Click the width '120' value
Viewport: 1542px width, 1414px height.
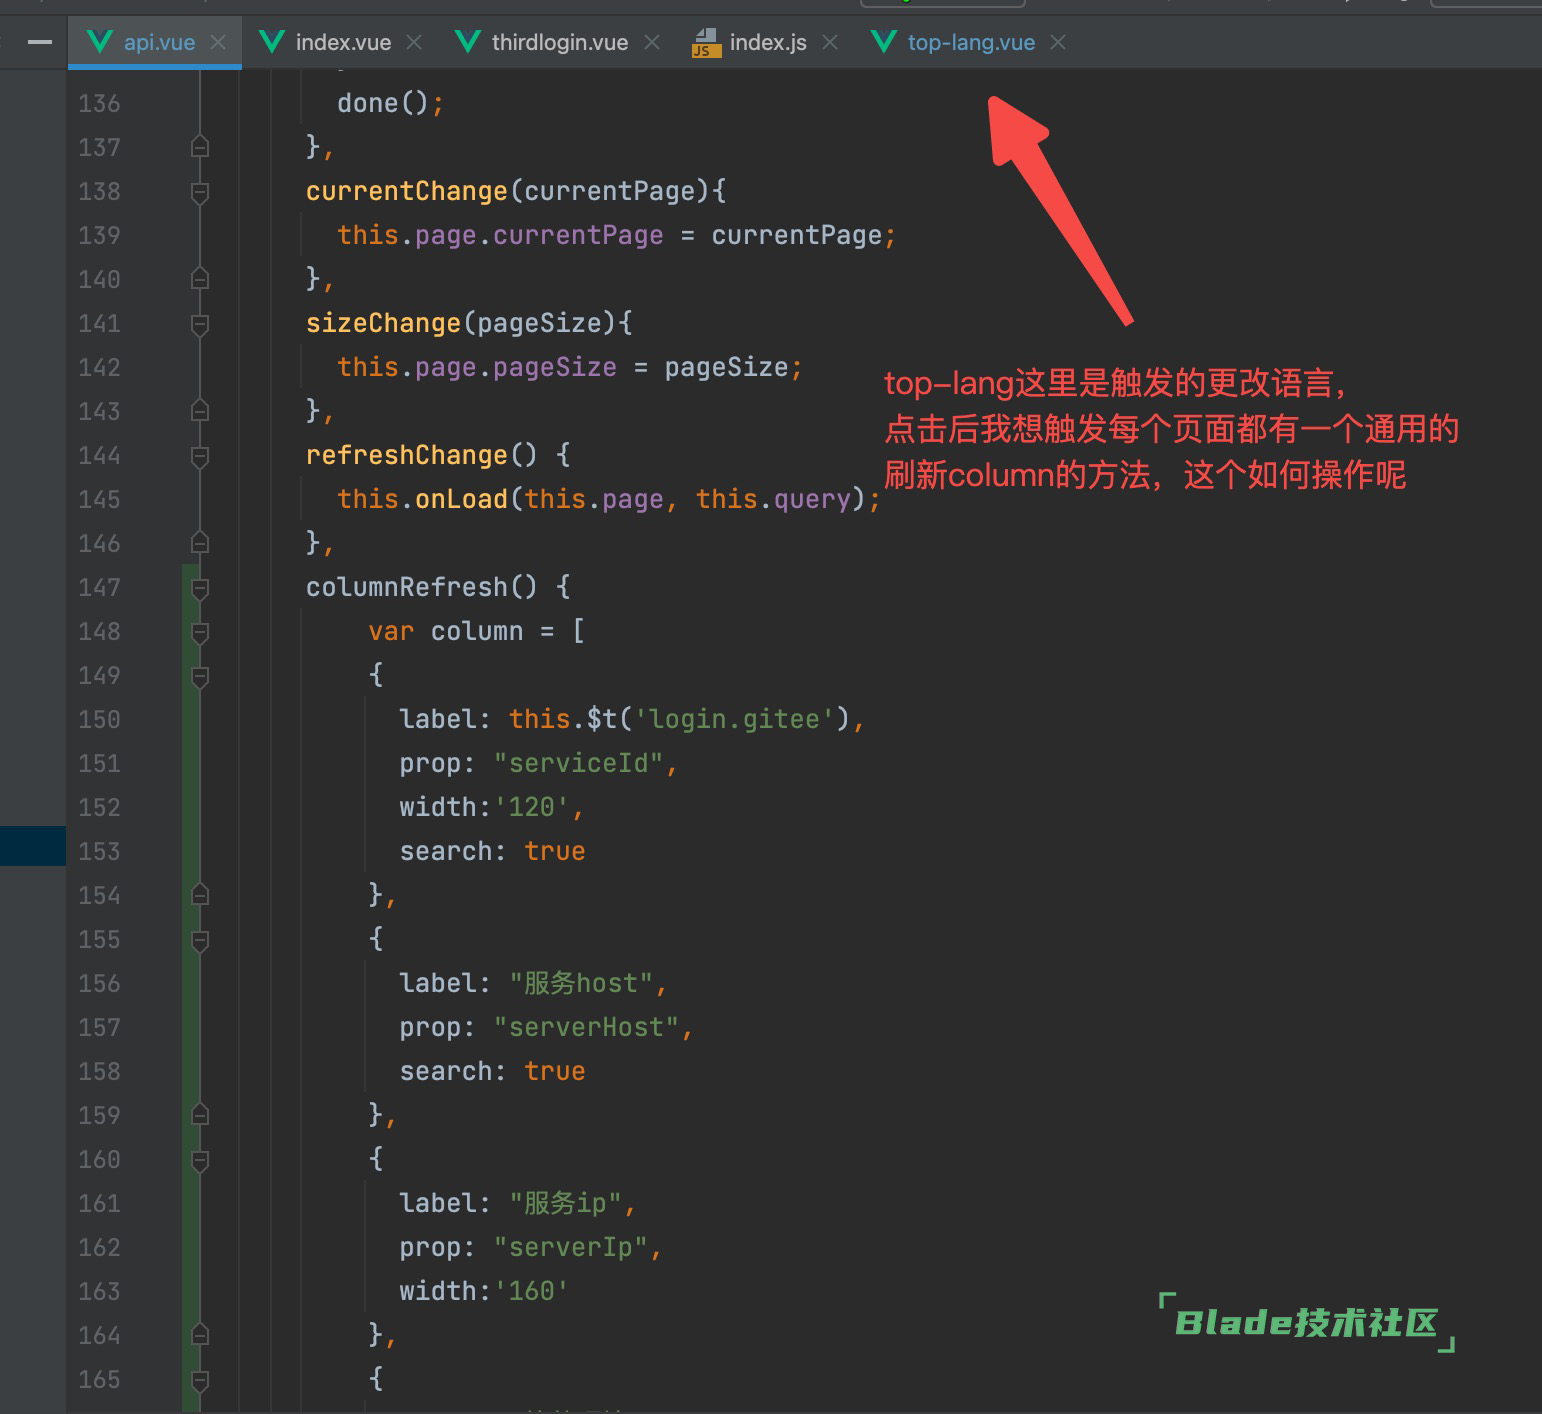pos(532,807)
